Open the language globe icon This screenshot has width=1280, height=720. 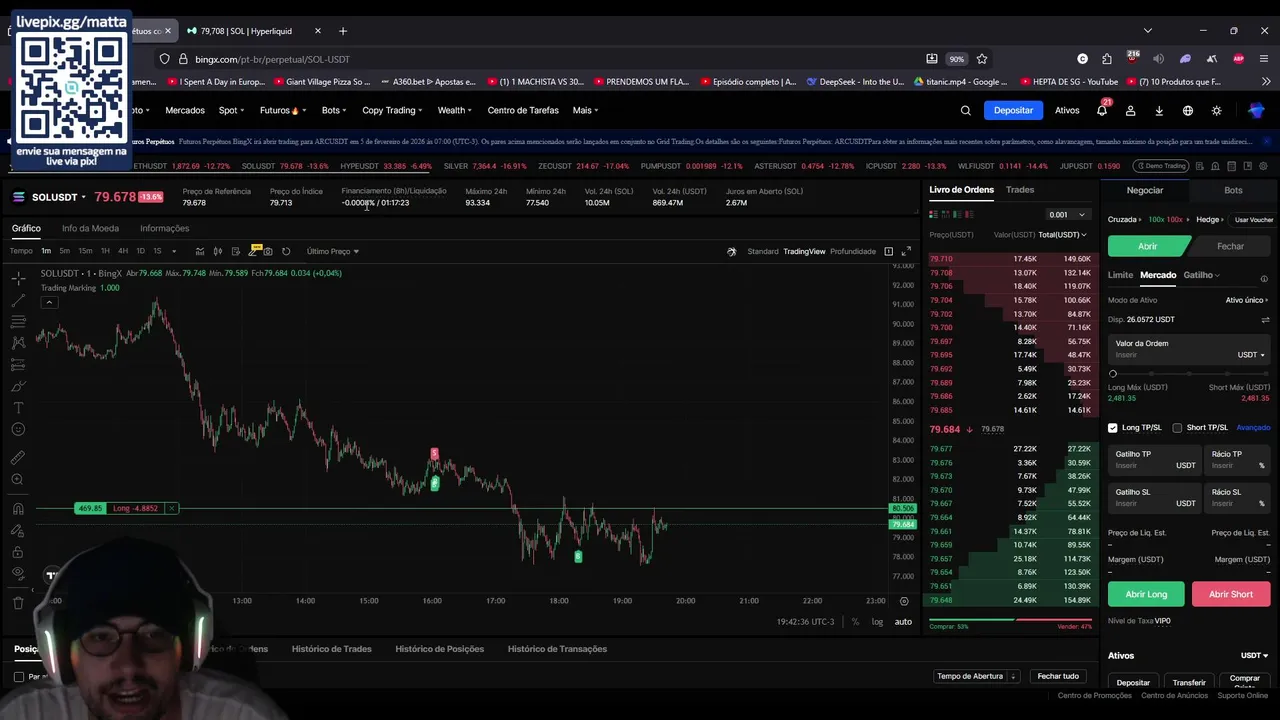pos(1188,111)
